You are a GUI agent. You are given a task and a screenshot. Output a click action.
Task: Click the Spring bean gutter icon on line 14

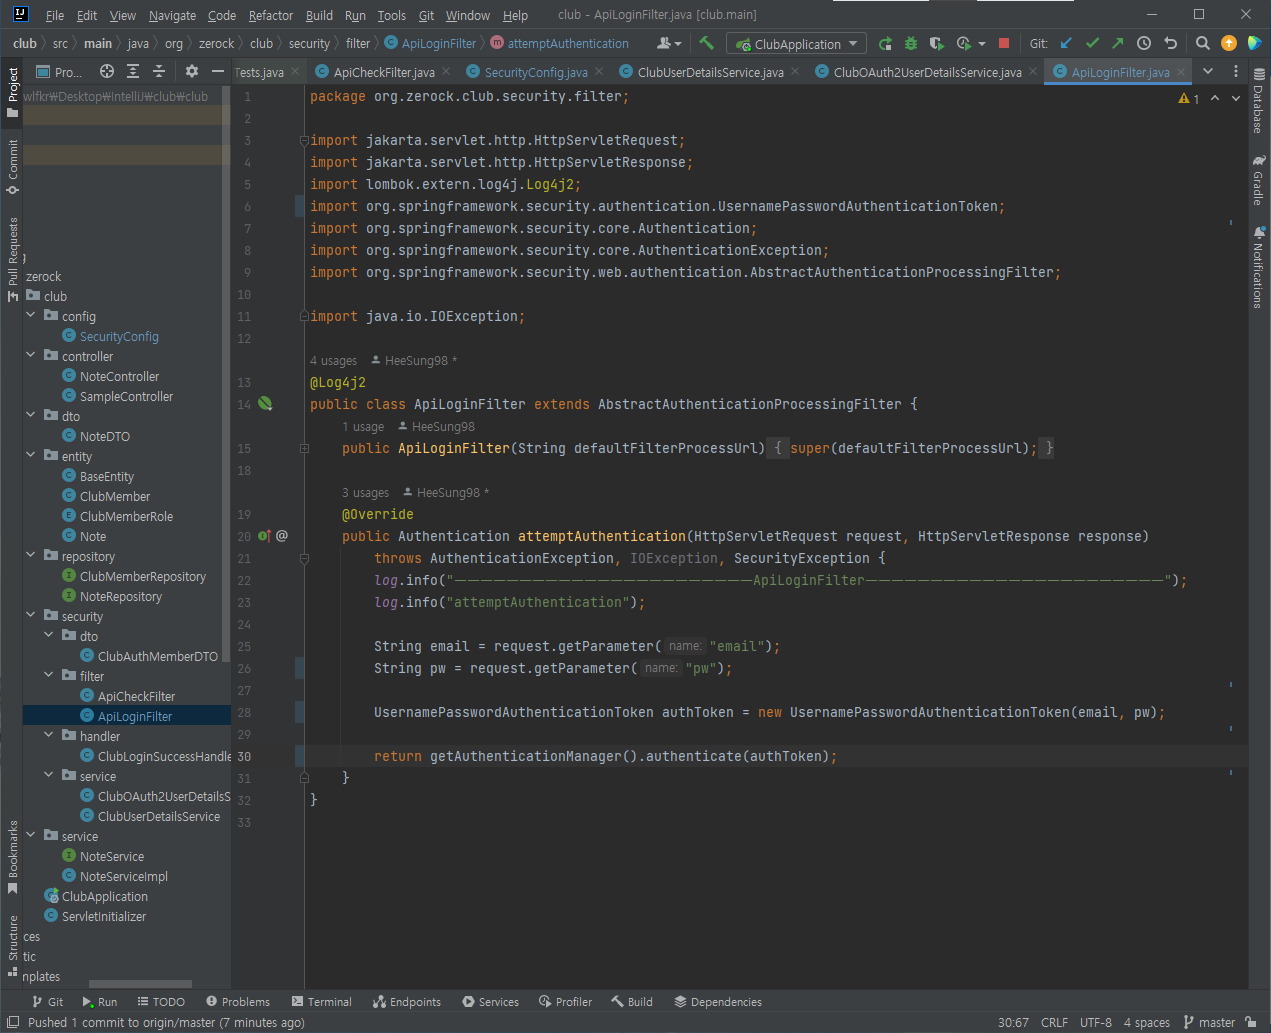coord(265,404)
